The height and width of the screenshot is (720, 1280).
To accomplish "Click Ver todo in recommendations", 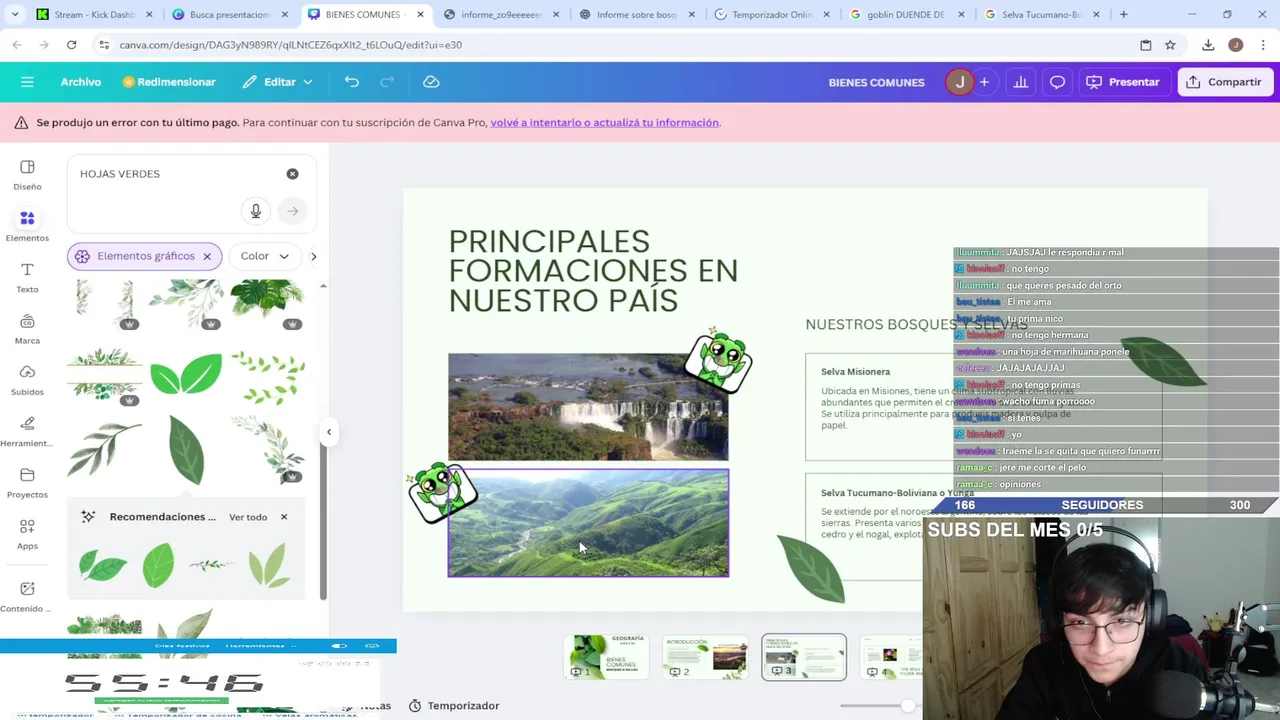I will click(248, 517).
